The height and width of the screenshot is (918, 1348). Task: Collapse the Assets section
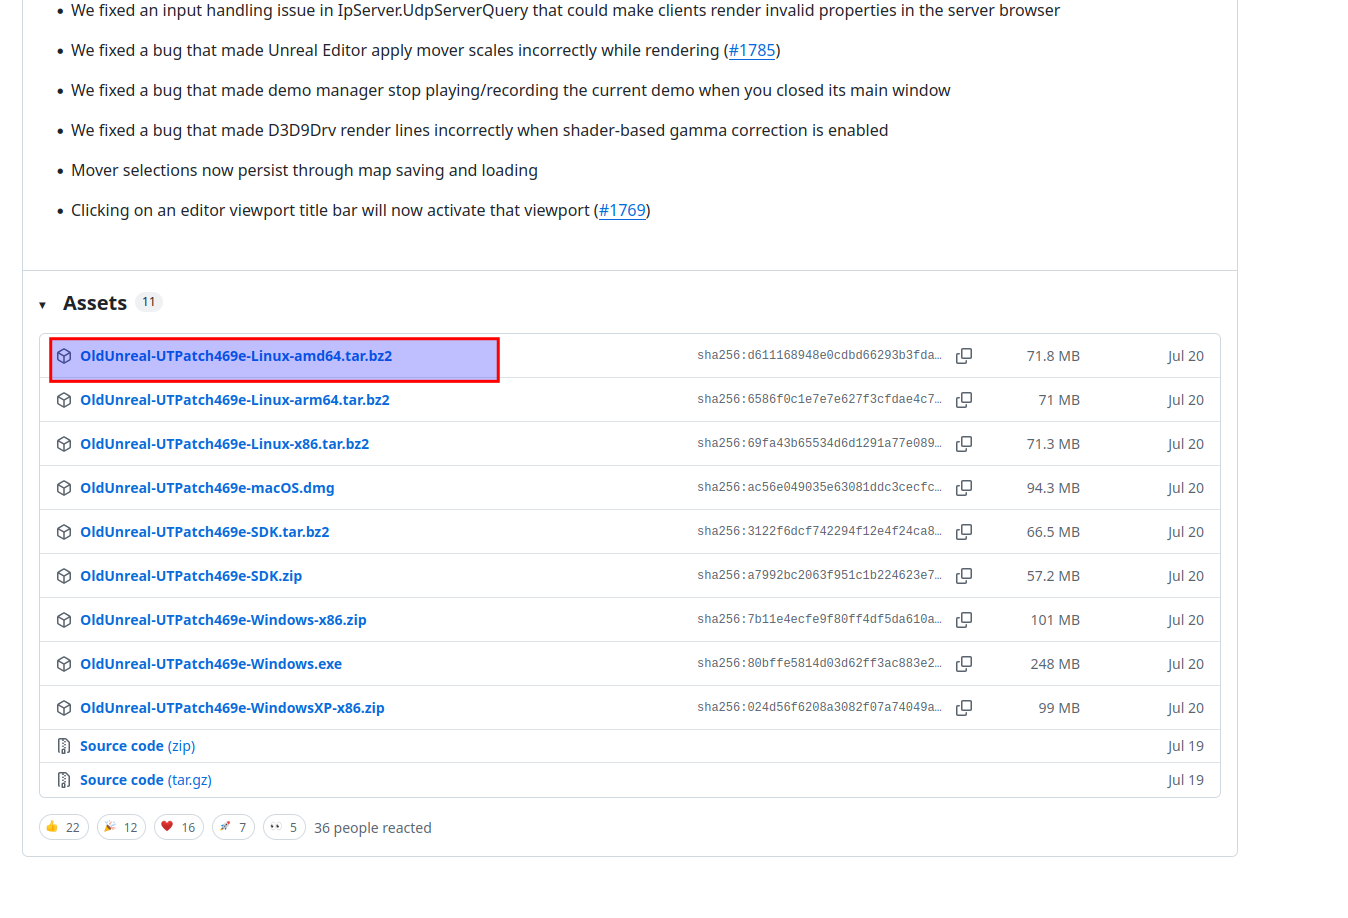pyautogui.click(x=43, y=304)
